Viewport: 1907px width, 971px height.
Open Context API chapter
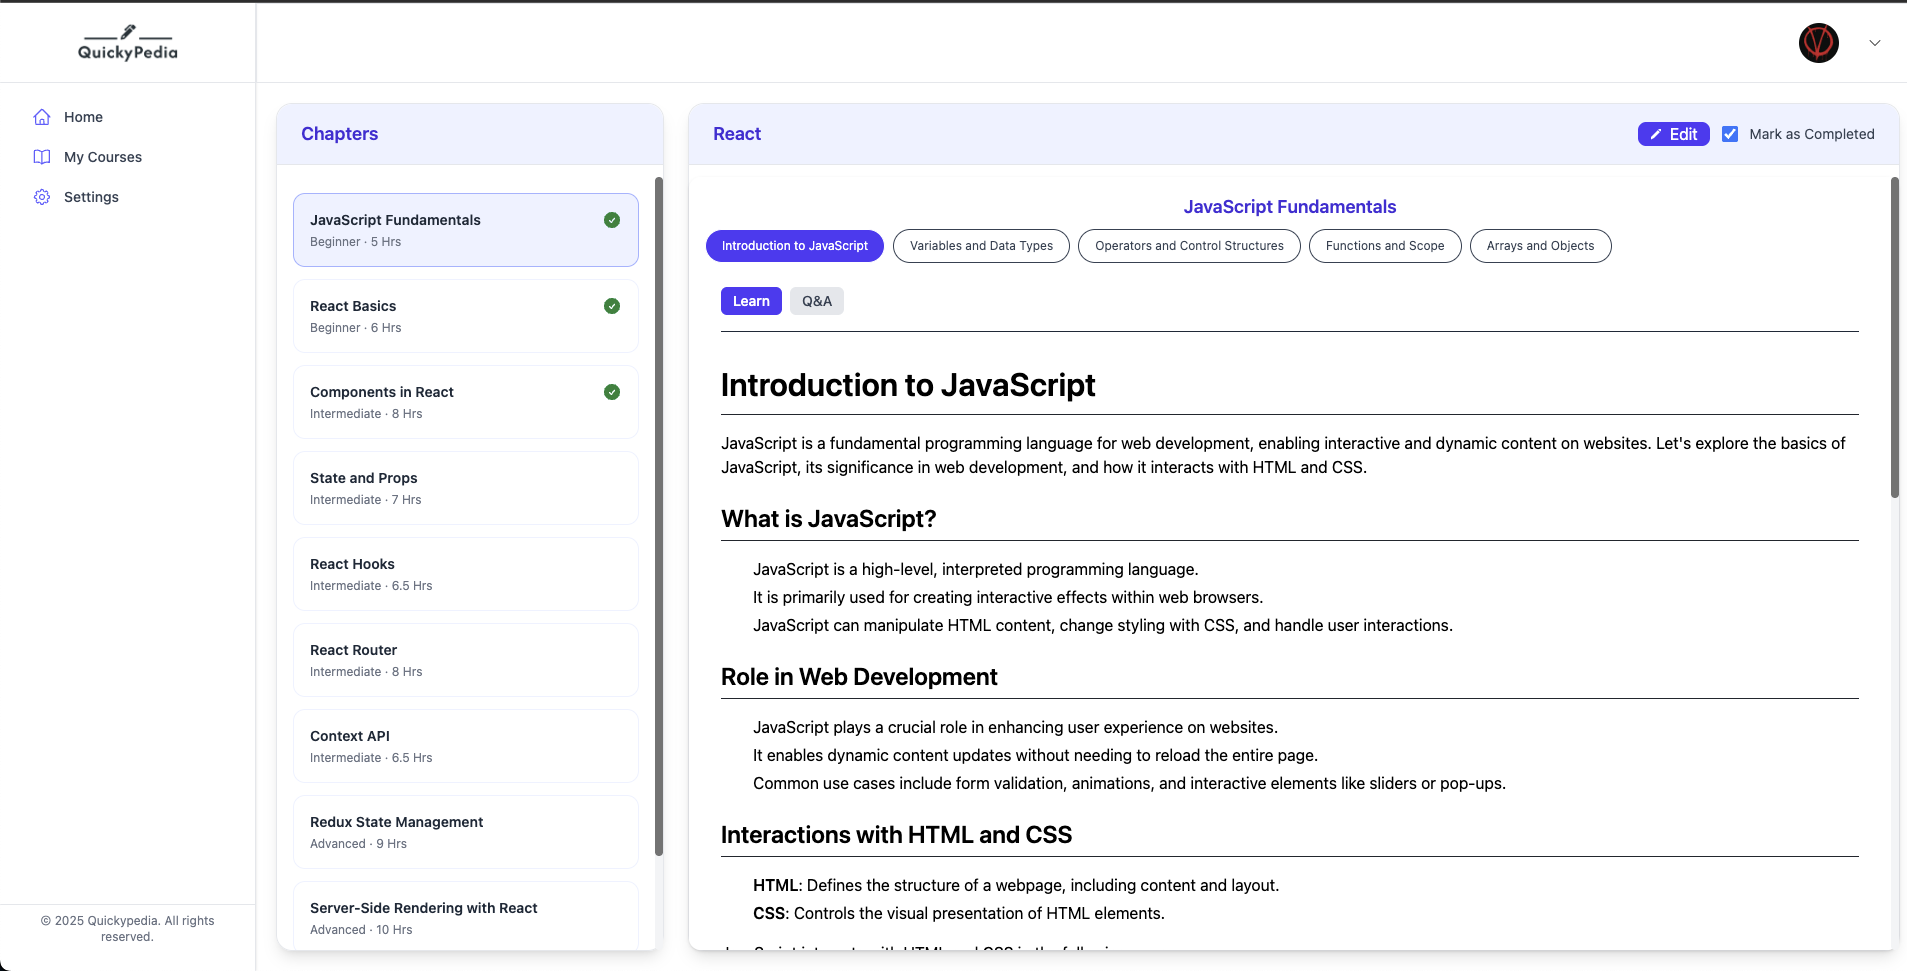[466, 746]
